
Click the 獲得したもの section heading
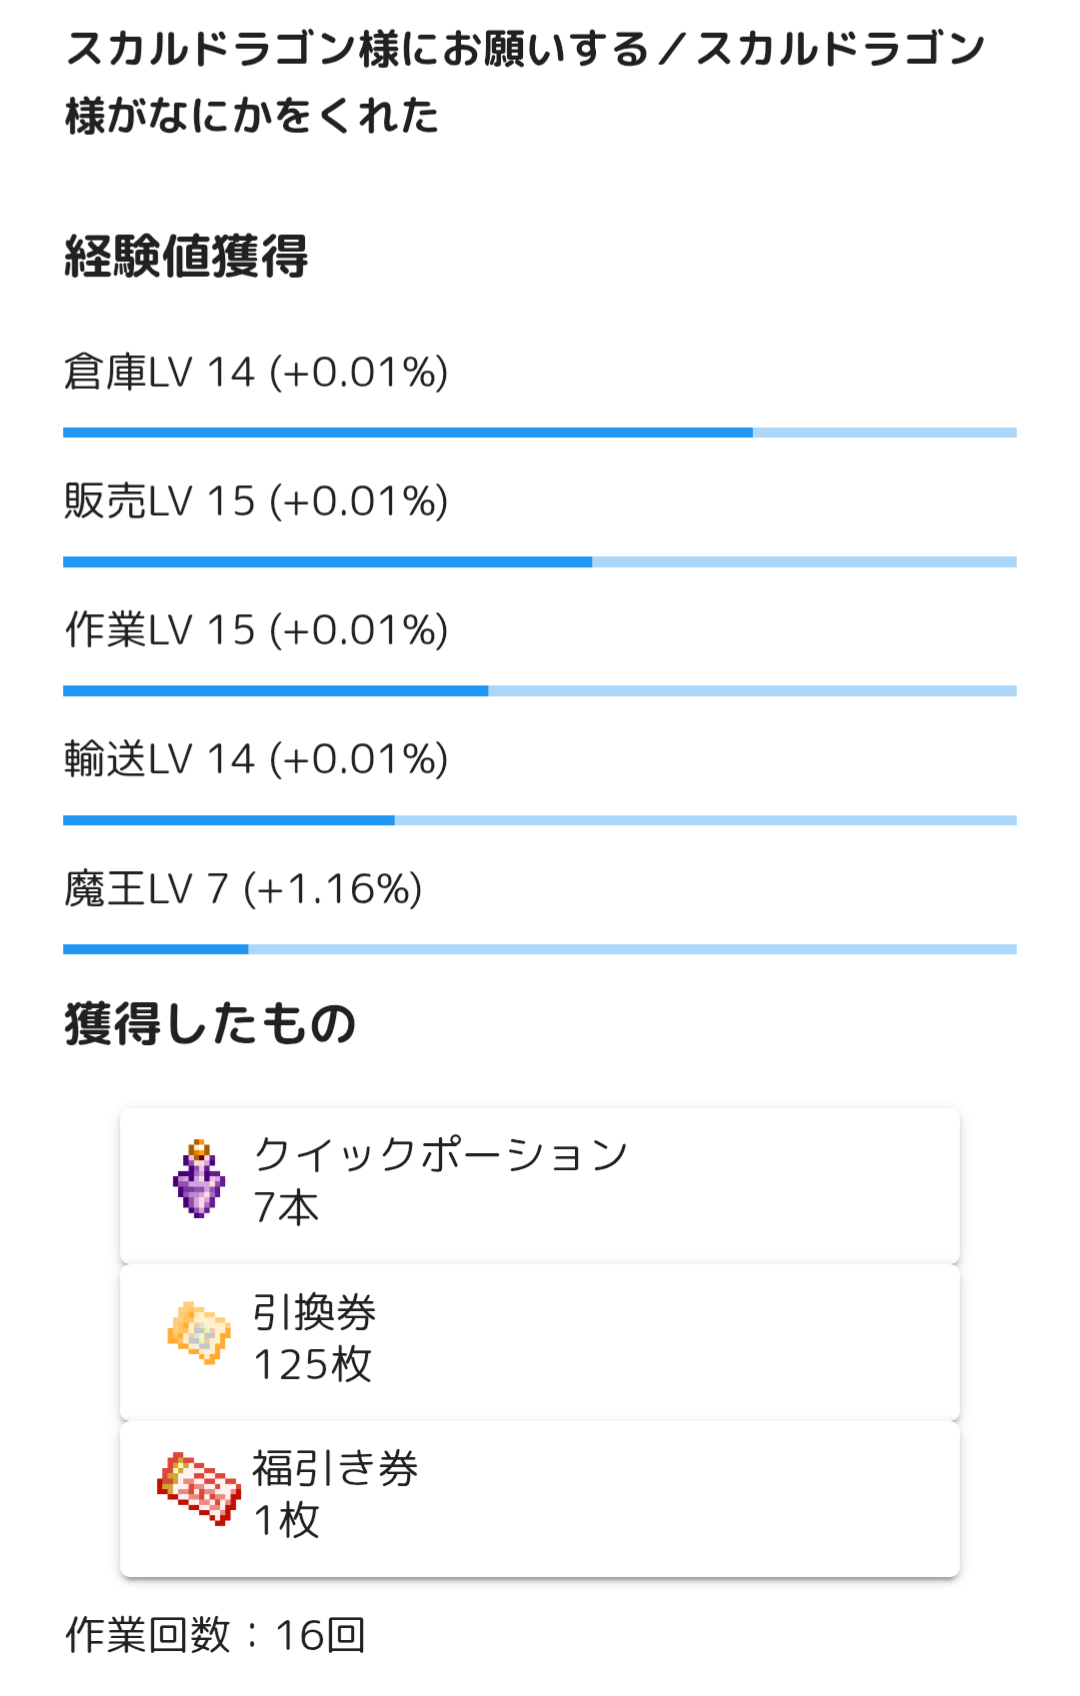[x=210, y=1024]
